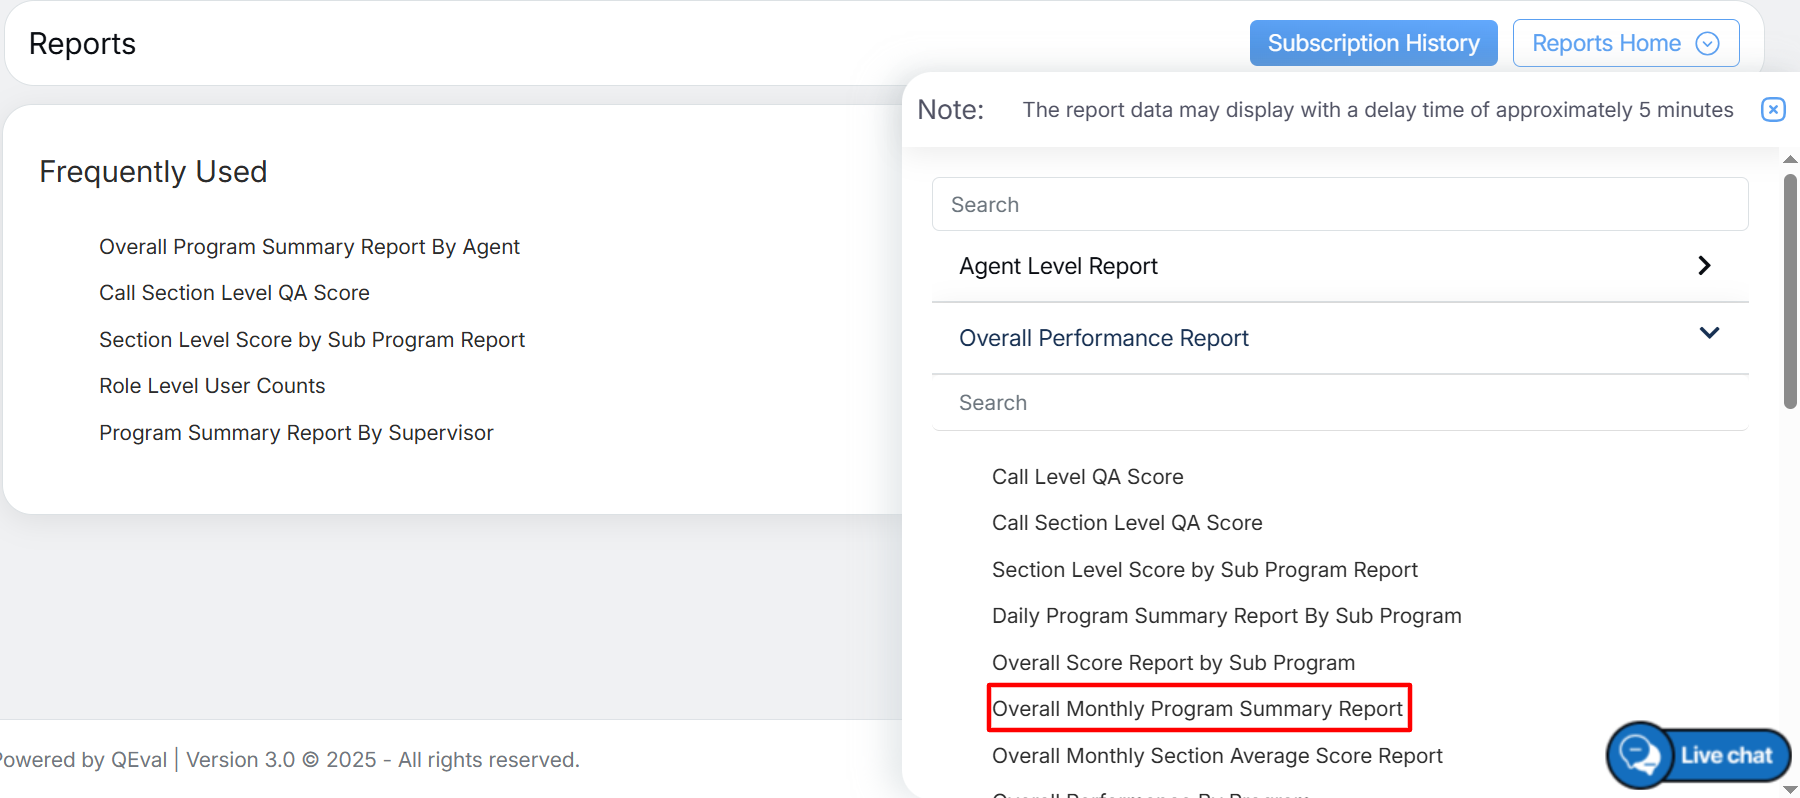
Task: Click the top report Search field
Action: click(x=1339, y=205)
